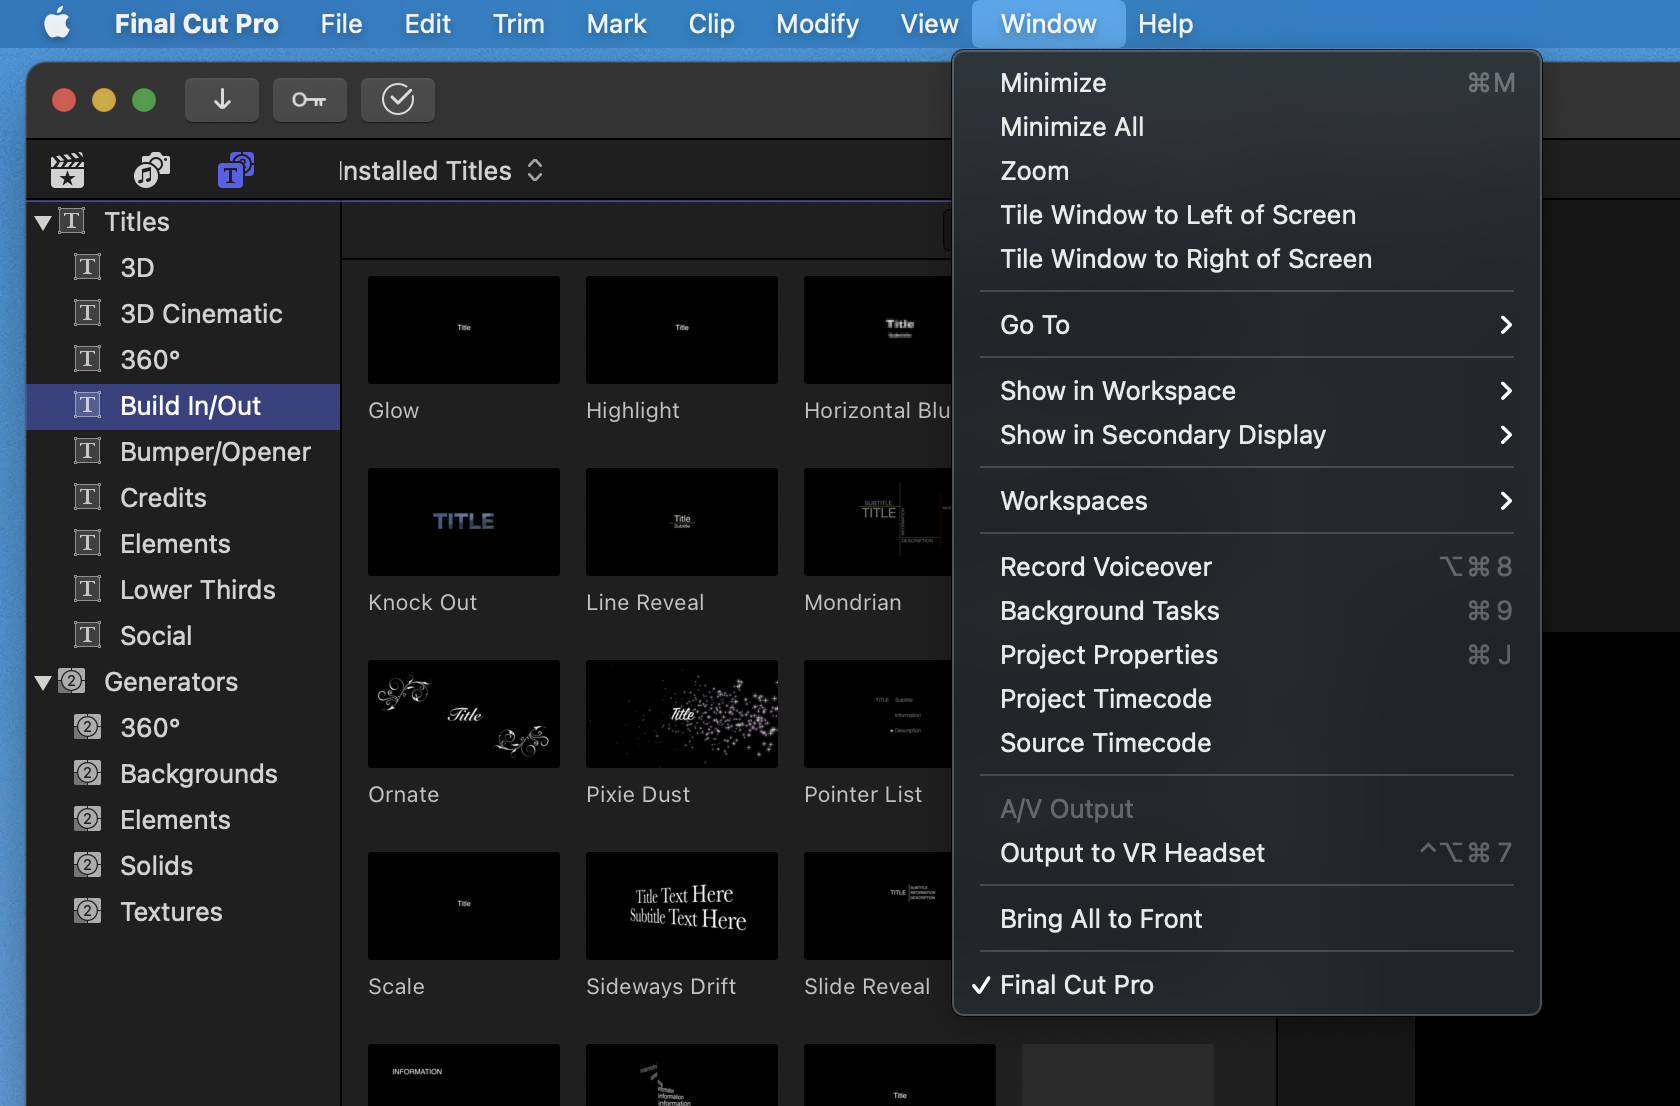Show the Libraries sidebar clapperboard icon

pyautogui.click(x=68, y=171)
